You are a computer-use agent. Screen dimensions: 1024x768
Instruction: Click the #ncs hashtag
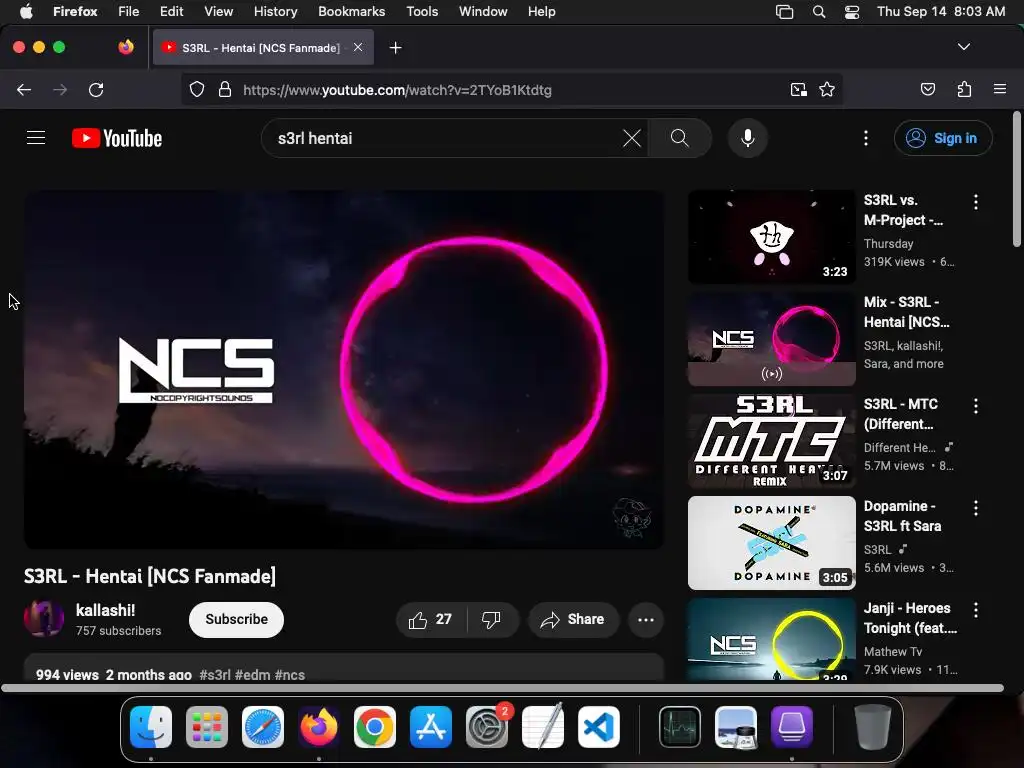(290, 675)
